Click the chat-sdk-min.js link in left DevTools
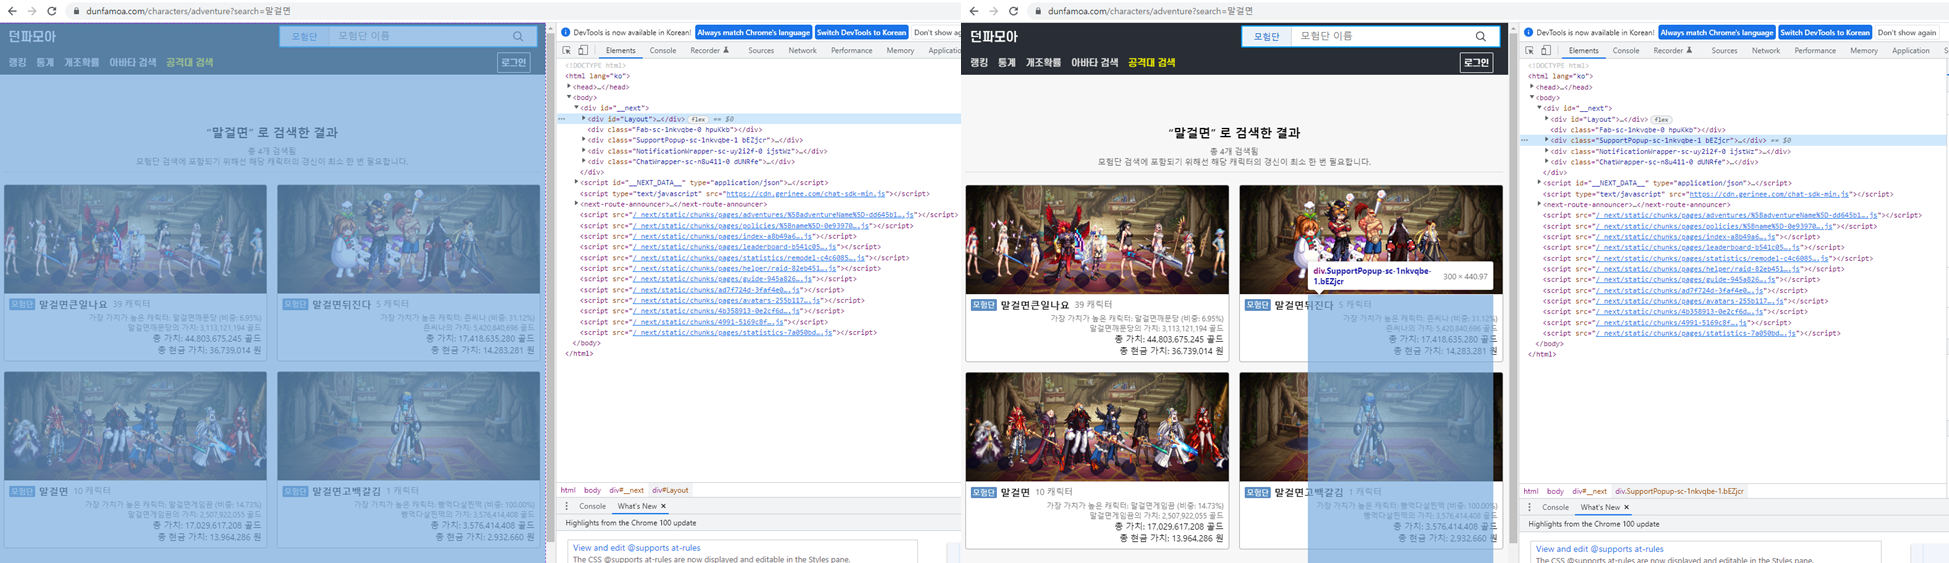This screenshot has width=1949, height=563. [x=806, y=194]
